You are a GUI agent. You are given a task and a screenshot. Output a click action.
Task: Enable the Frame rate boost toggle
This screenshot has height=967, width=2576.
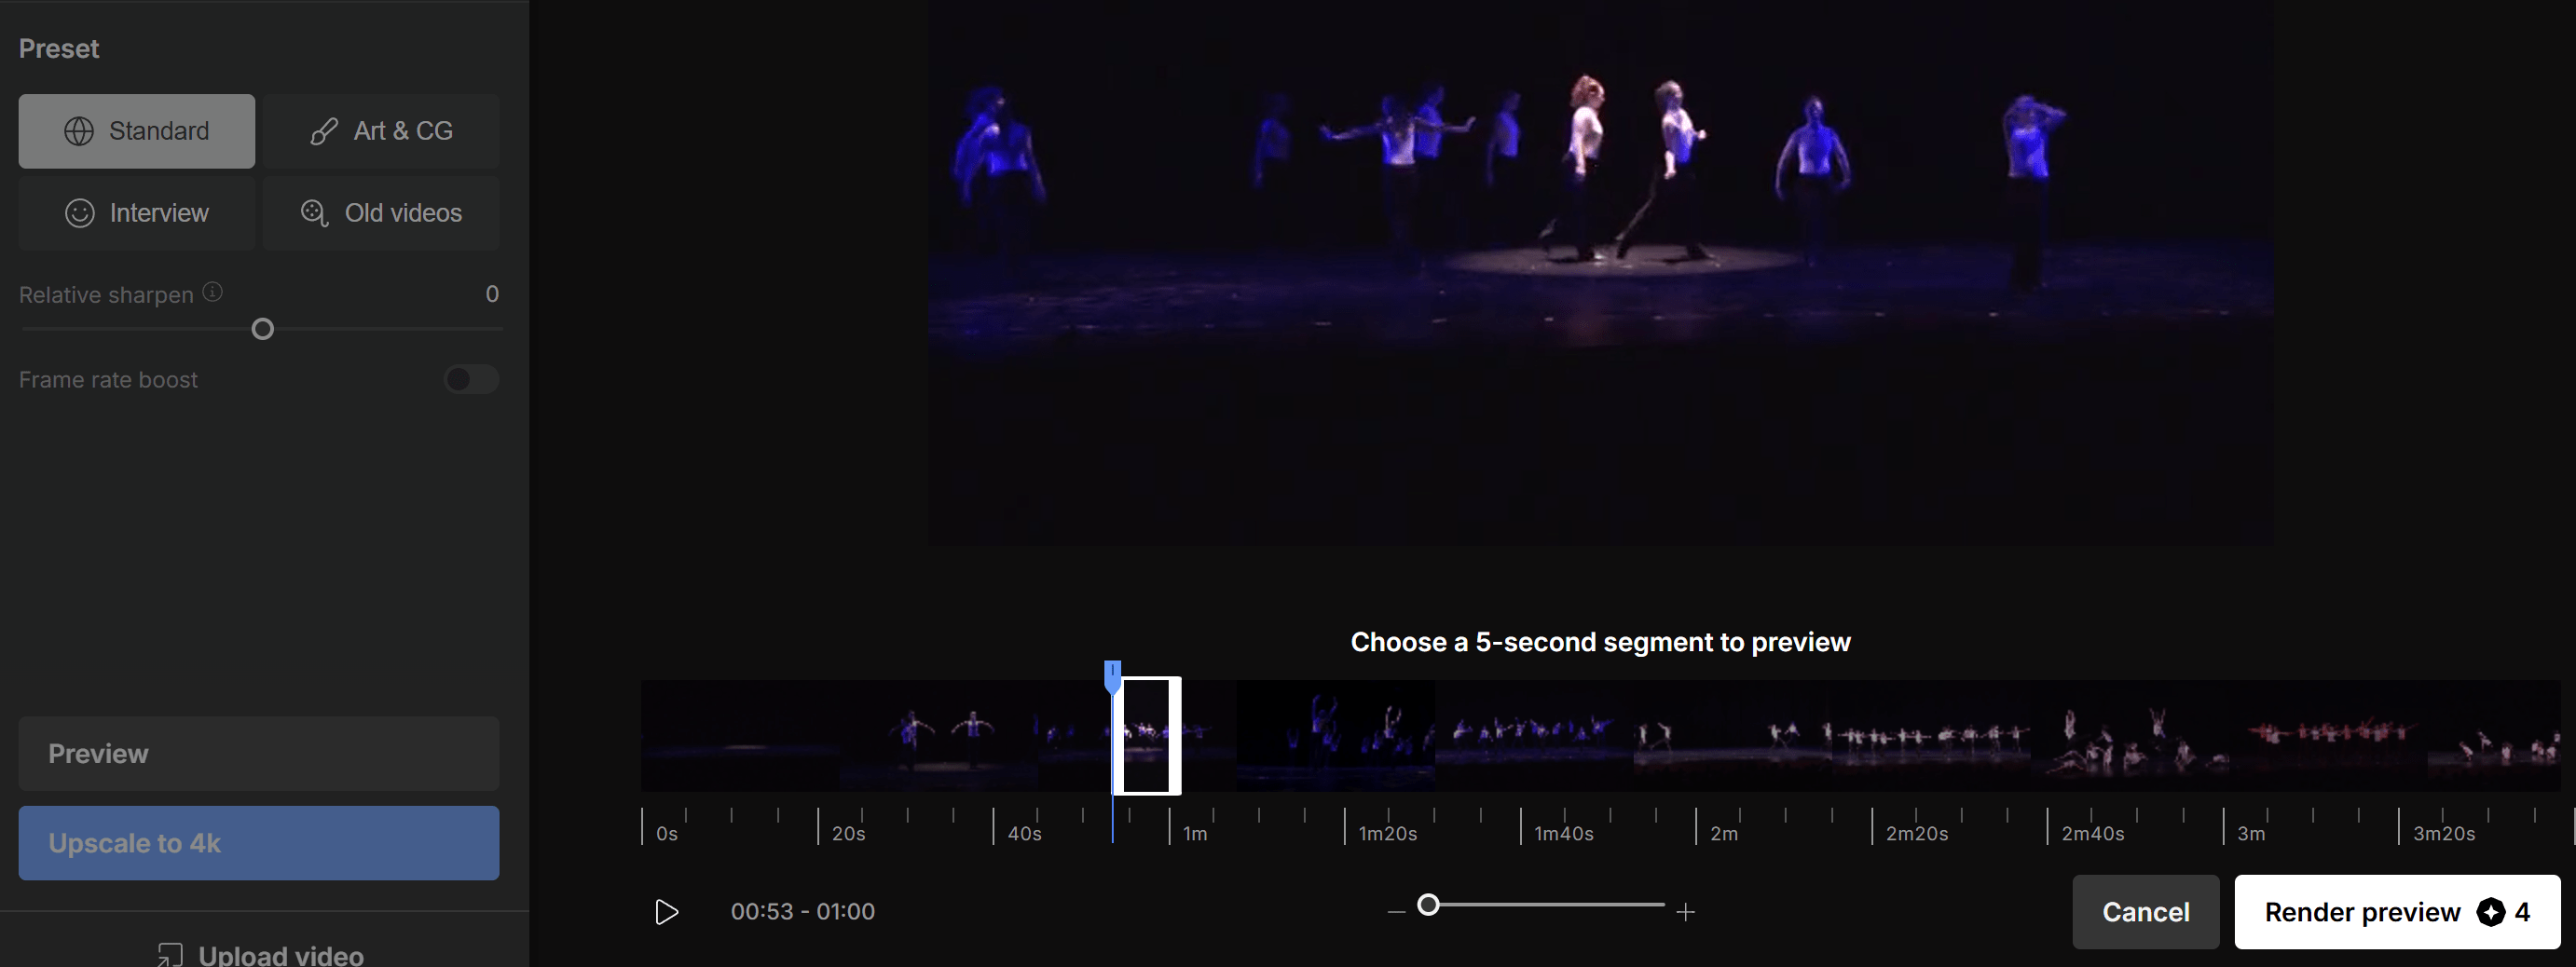(x=471, y=379)
